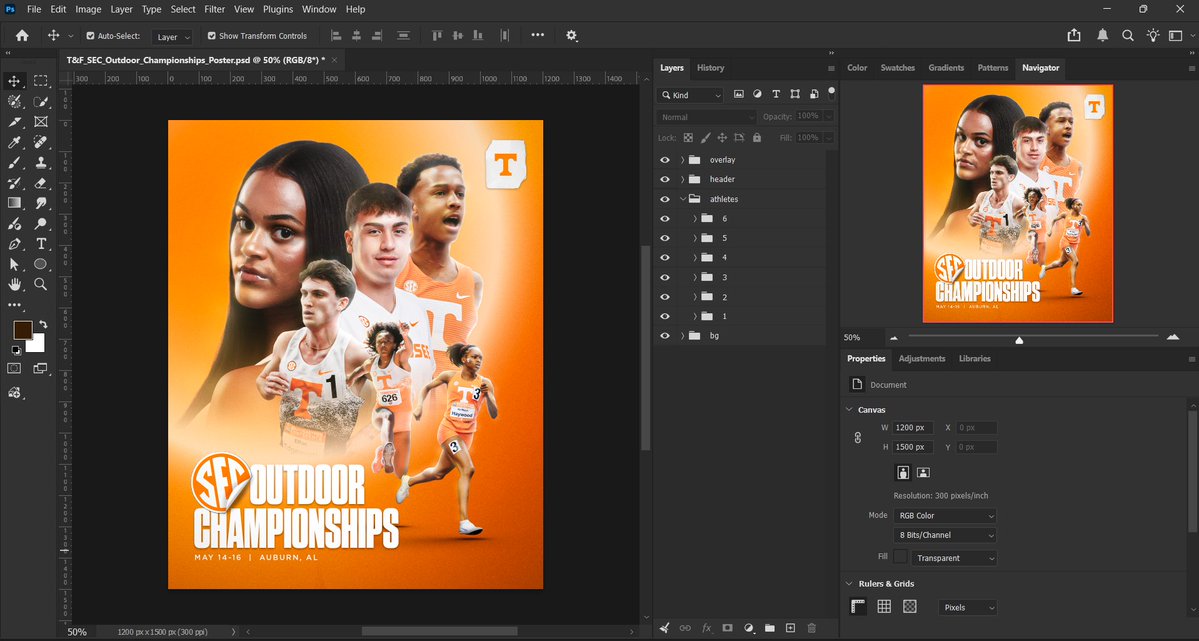Select the Eyedropper tool
1199x641 pixels.
[15, 142]
